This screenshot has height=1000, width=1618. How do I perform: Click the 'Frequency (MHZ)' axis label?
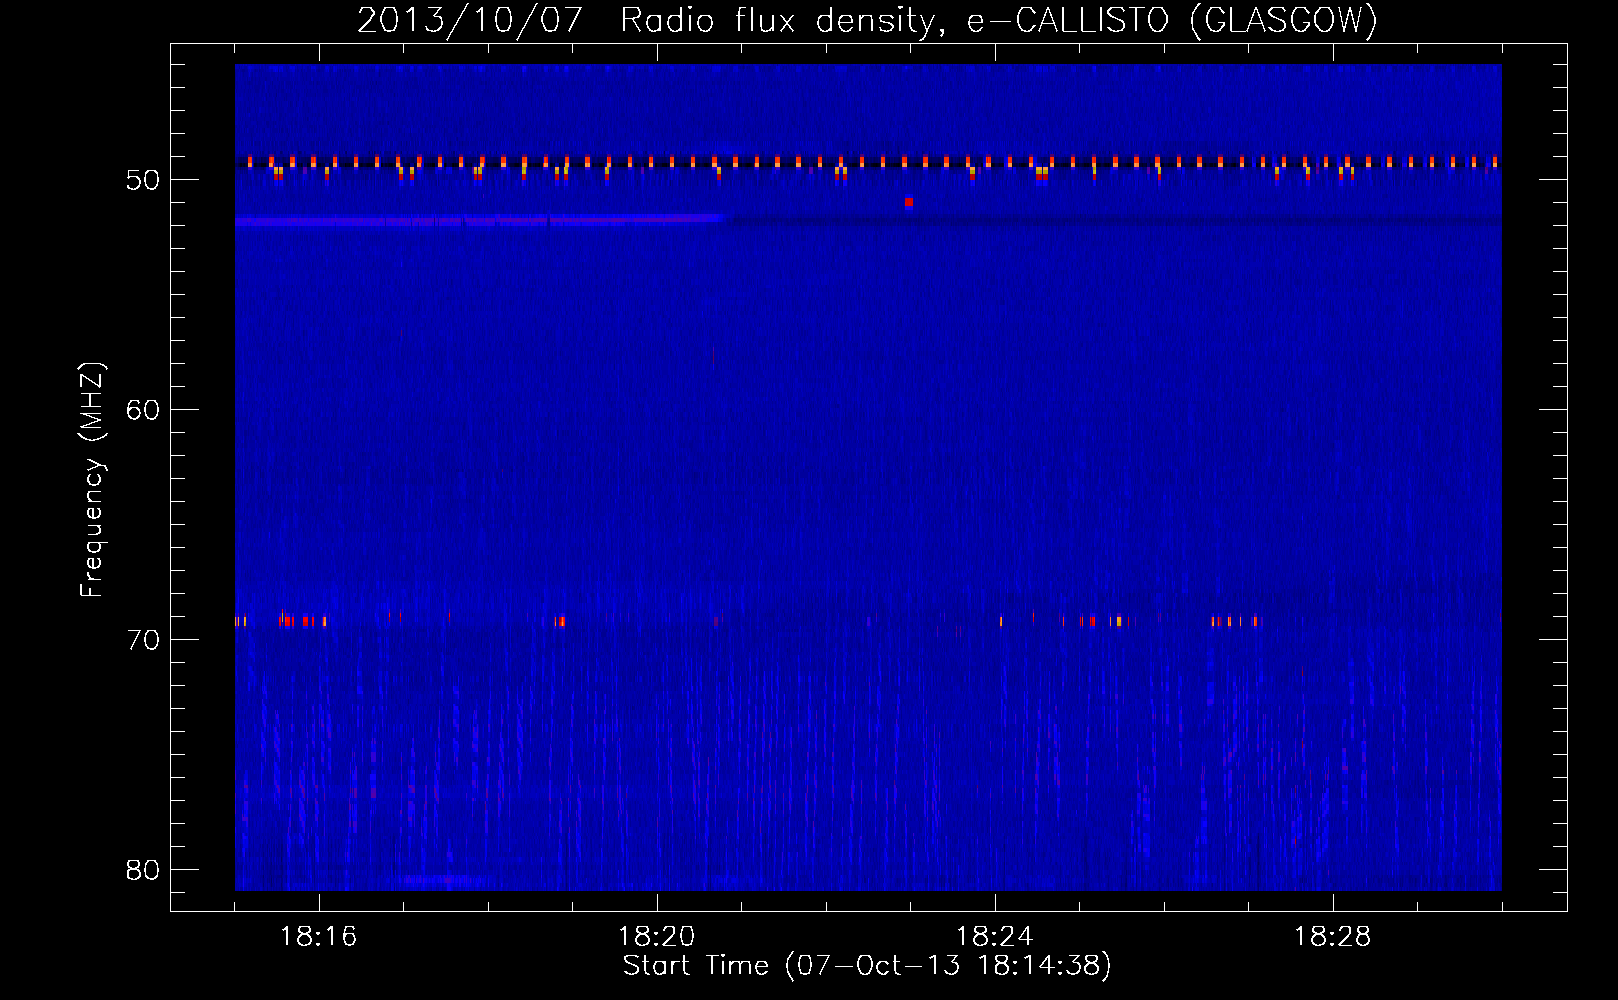91,480
